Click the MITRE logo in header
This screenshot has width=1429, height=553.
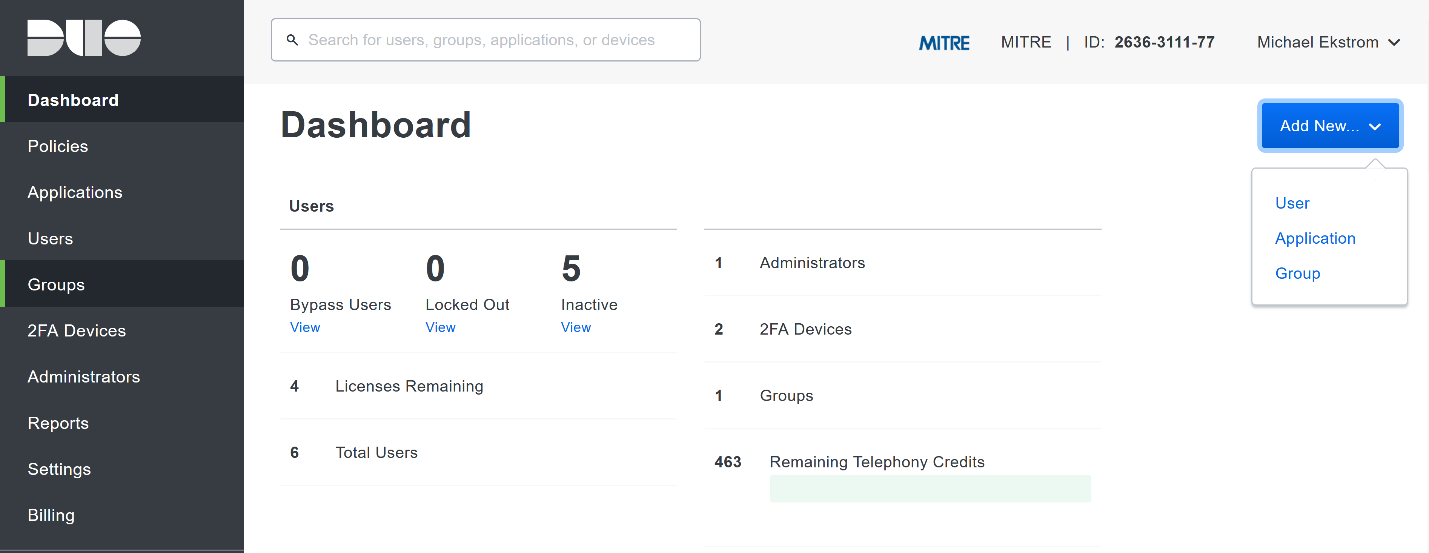point(944,43)
